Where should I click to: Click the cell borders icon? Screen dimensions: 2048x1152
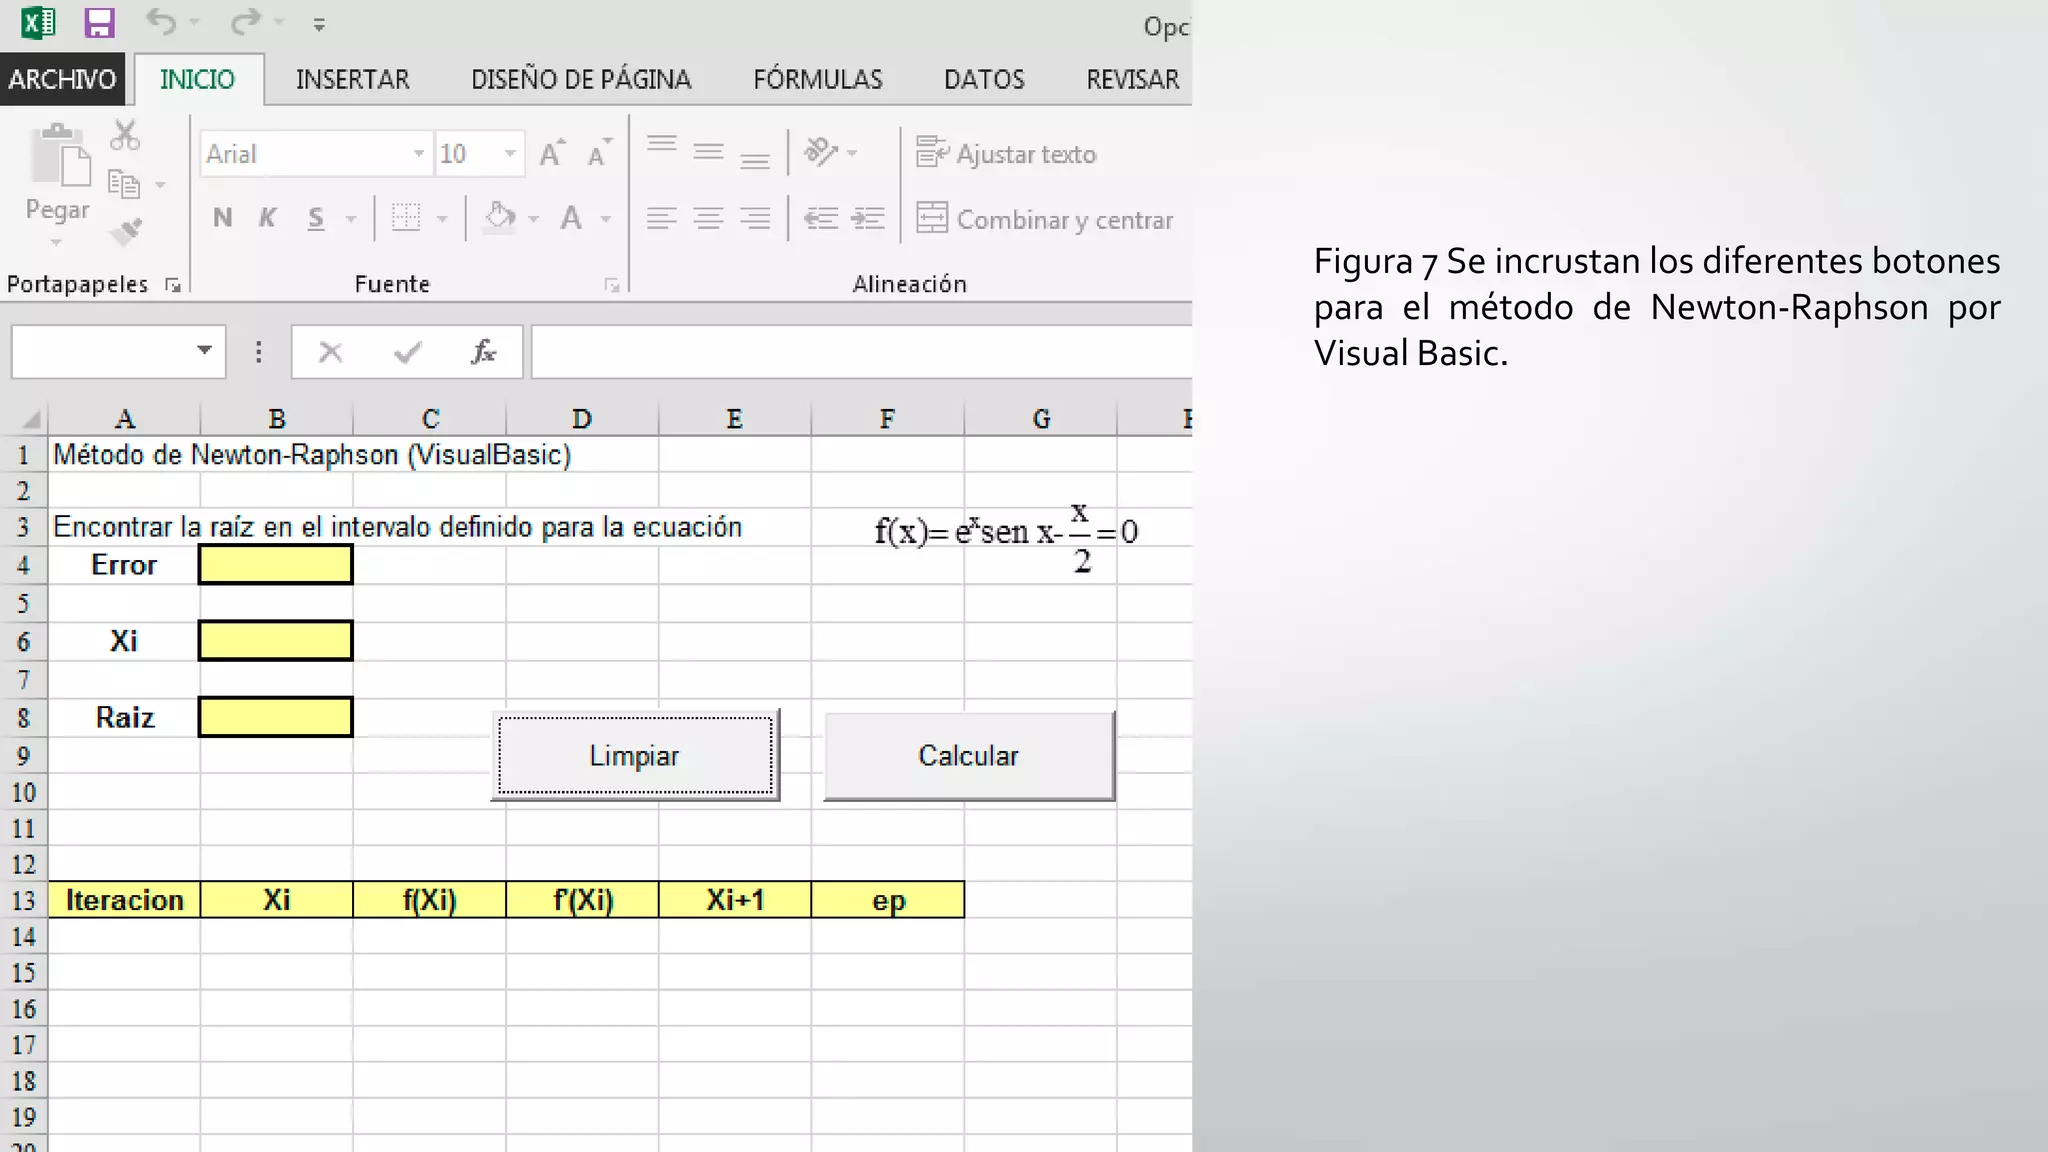pyautogui.click(x=405, y=217)
